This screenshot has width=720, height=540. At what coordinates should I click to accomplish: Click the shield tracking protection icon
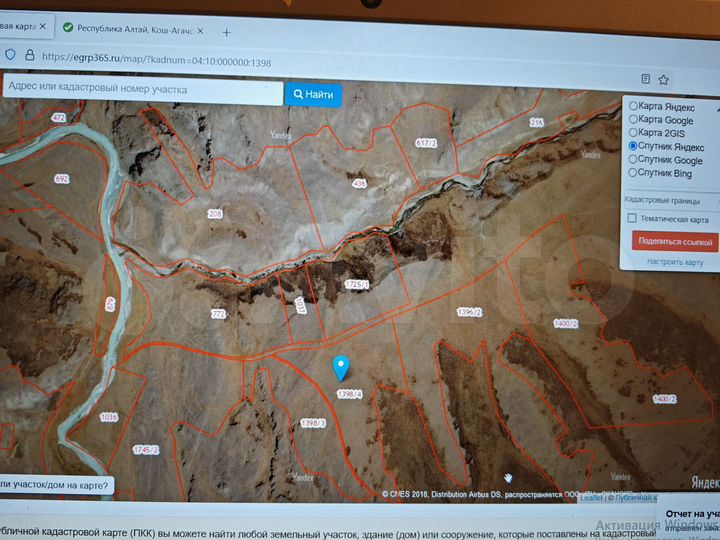pyautogui.click(x=10, y=54)
